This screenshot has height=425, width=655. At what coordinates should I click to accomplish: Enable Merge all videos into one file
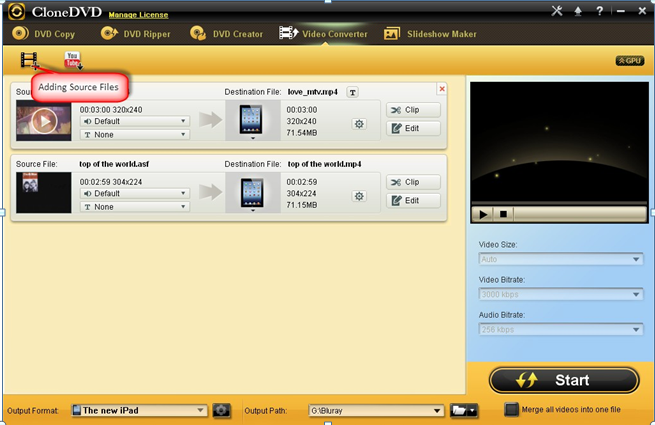[511, 410]
